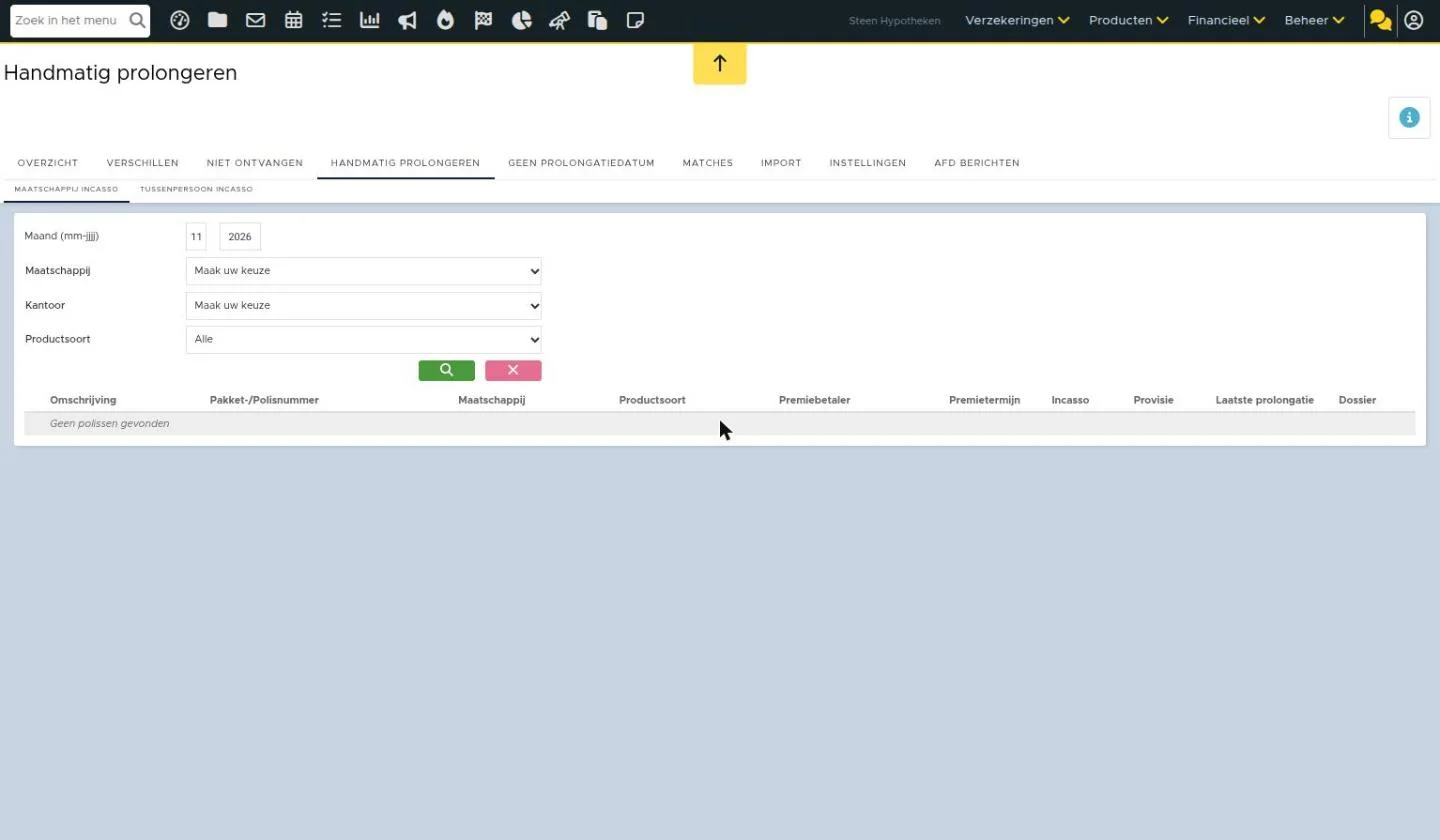Select the Maatschappij incasso sub-tab

pos(66,189)
